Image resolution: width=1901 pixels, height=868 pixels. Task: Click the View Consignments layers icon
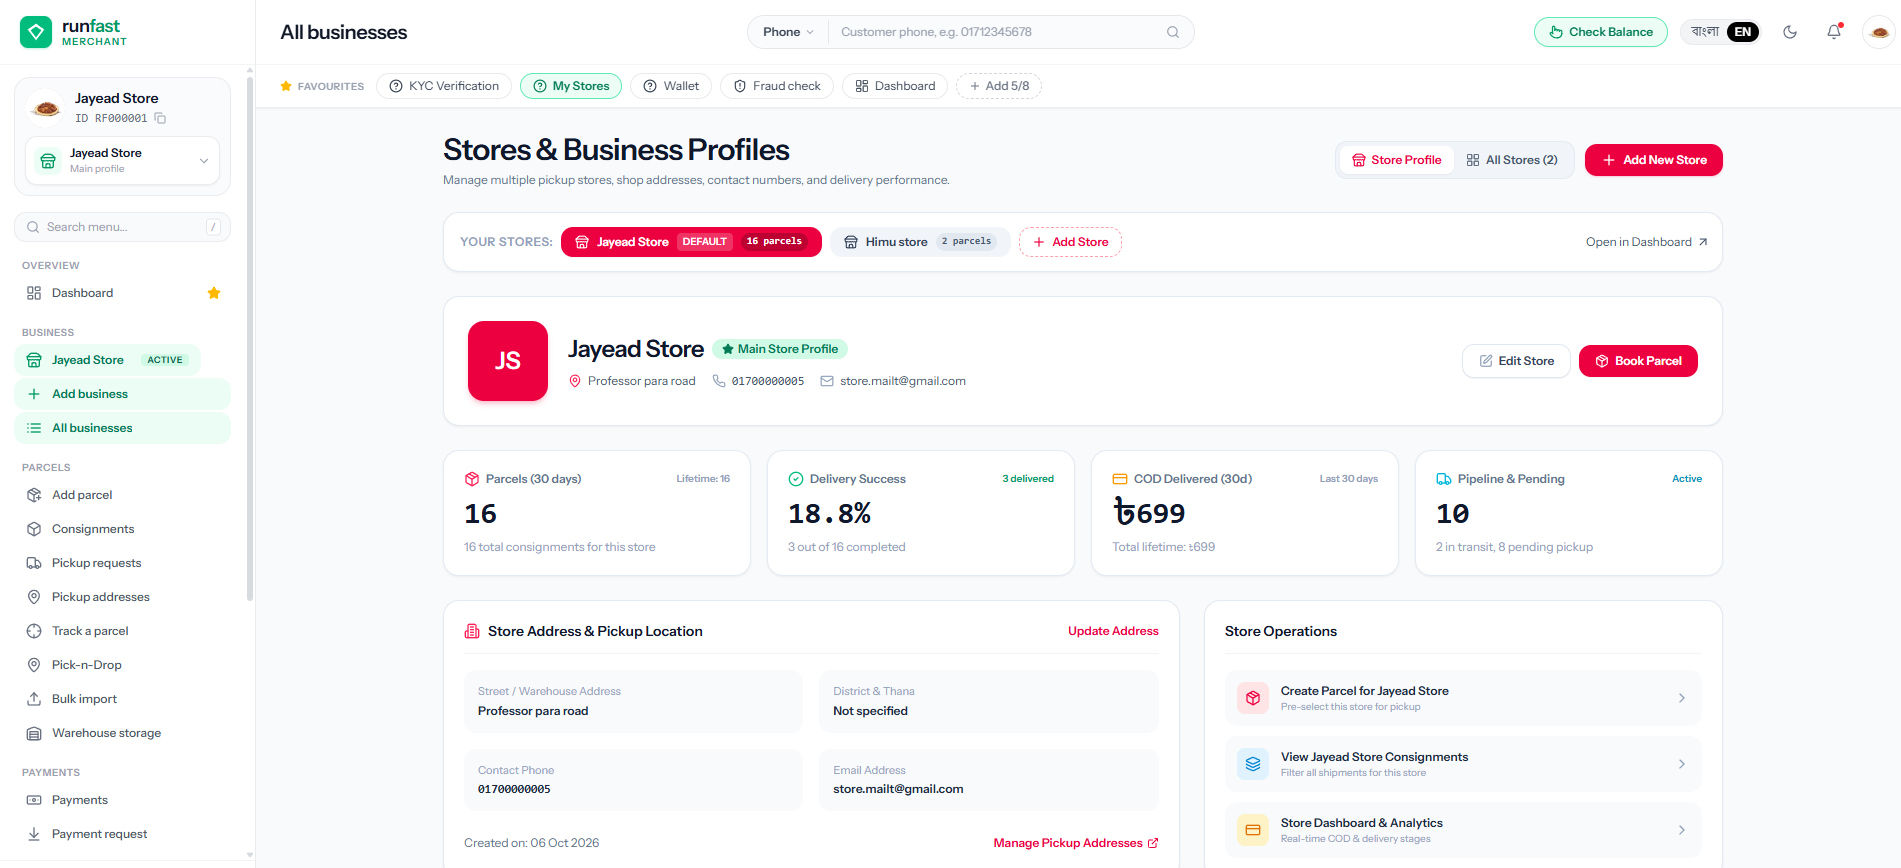pos(1253,764)
